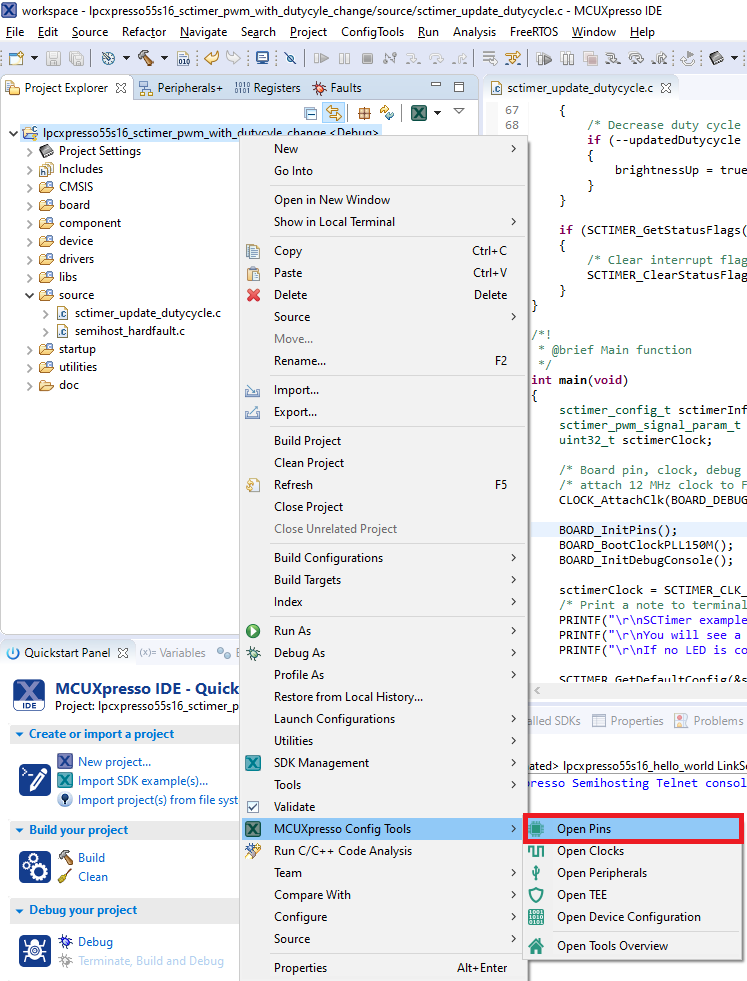This screenshot has width=747, height=981.
Task: Click MCUXpresso X icon in Project Explorer toolbar
Action: tap(420, 113)
